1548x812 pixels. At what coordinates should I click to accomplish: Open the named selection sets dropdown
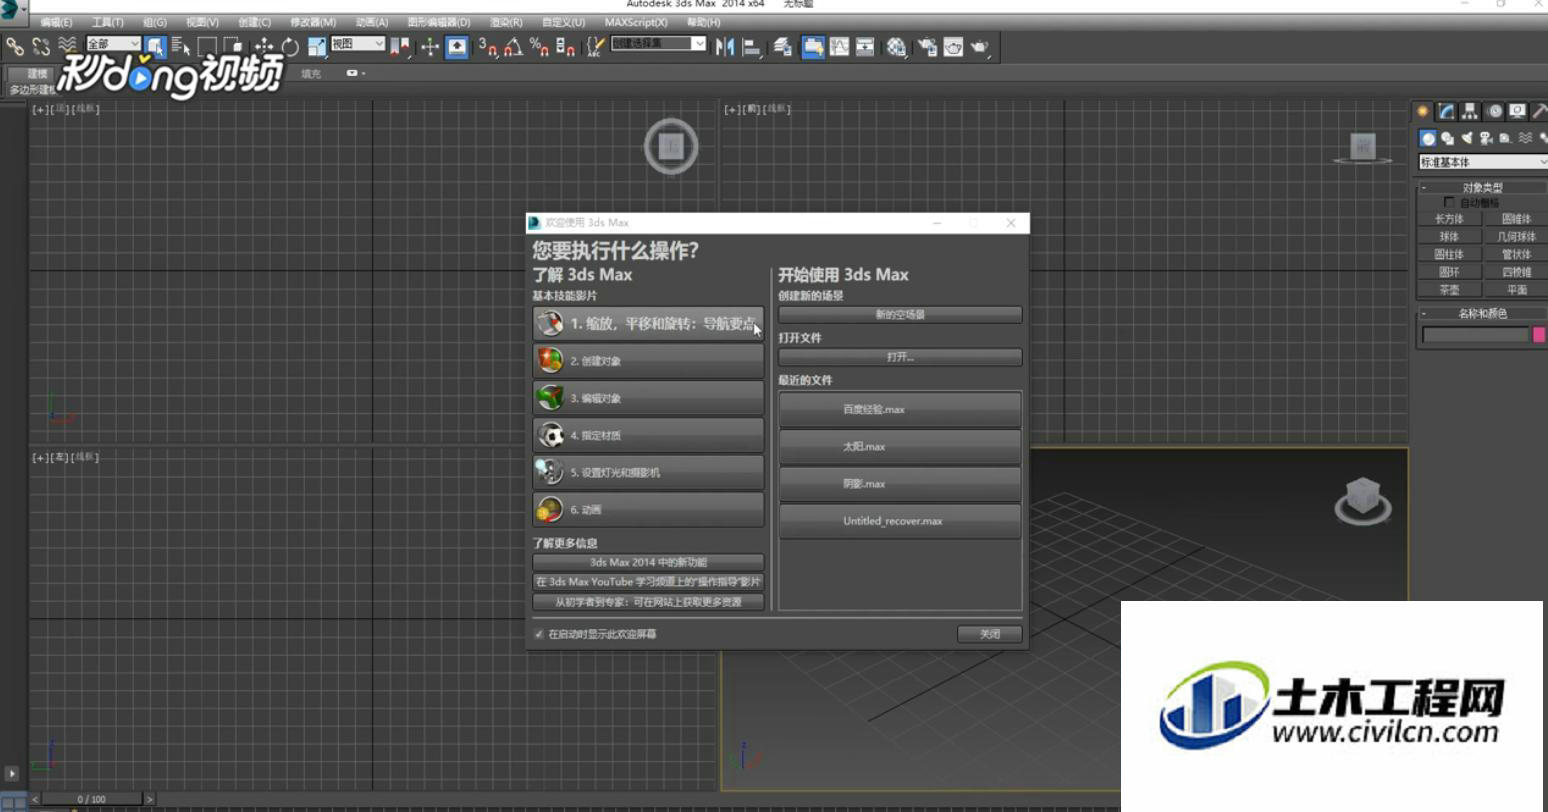[x=659, y=43]
